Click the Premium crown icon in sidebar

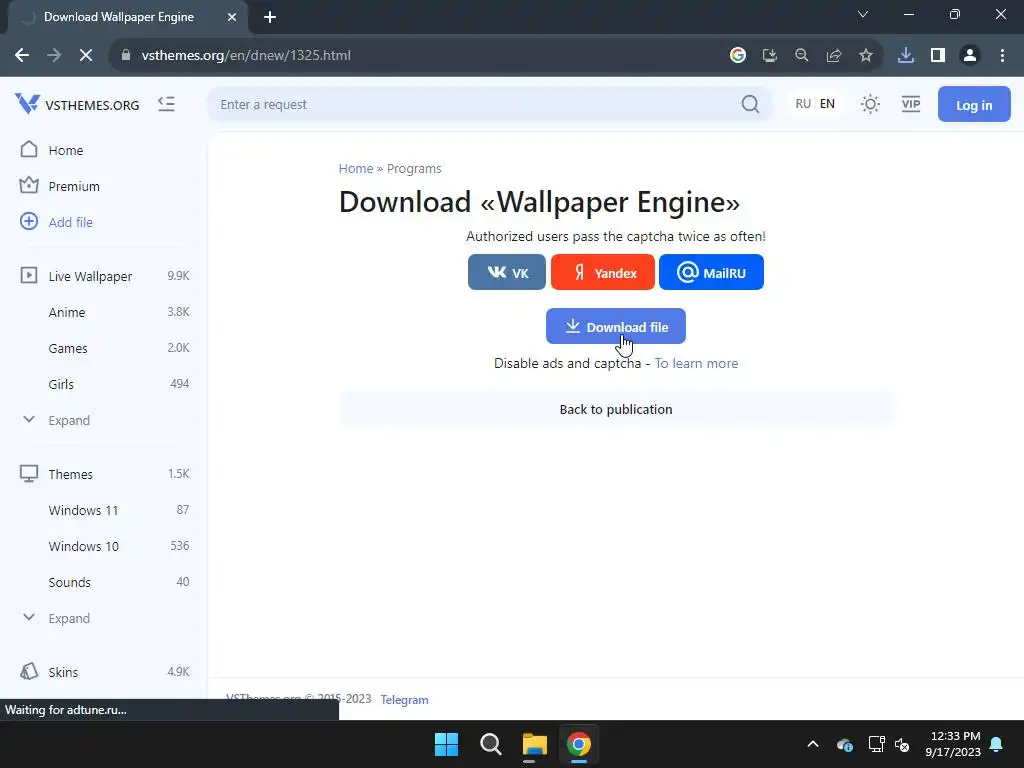tap(29, 185)
